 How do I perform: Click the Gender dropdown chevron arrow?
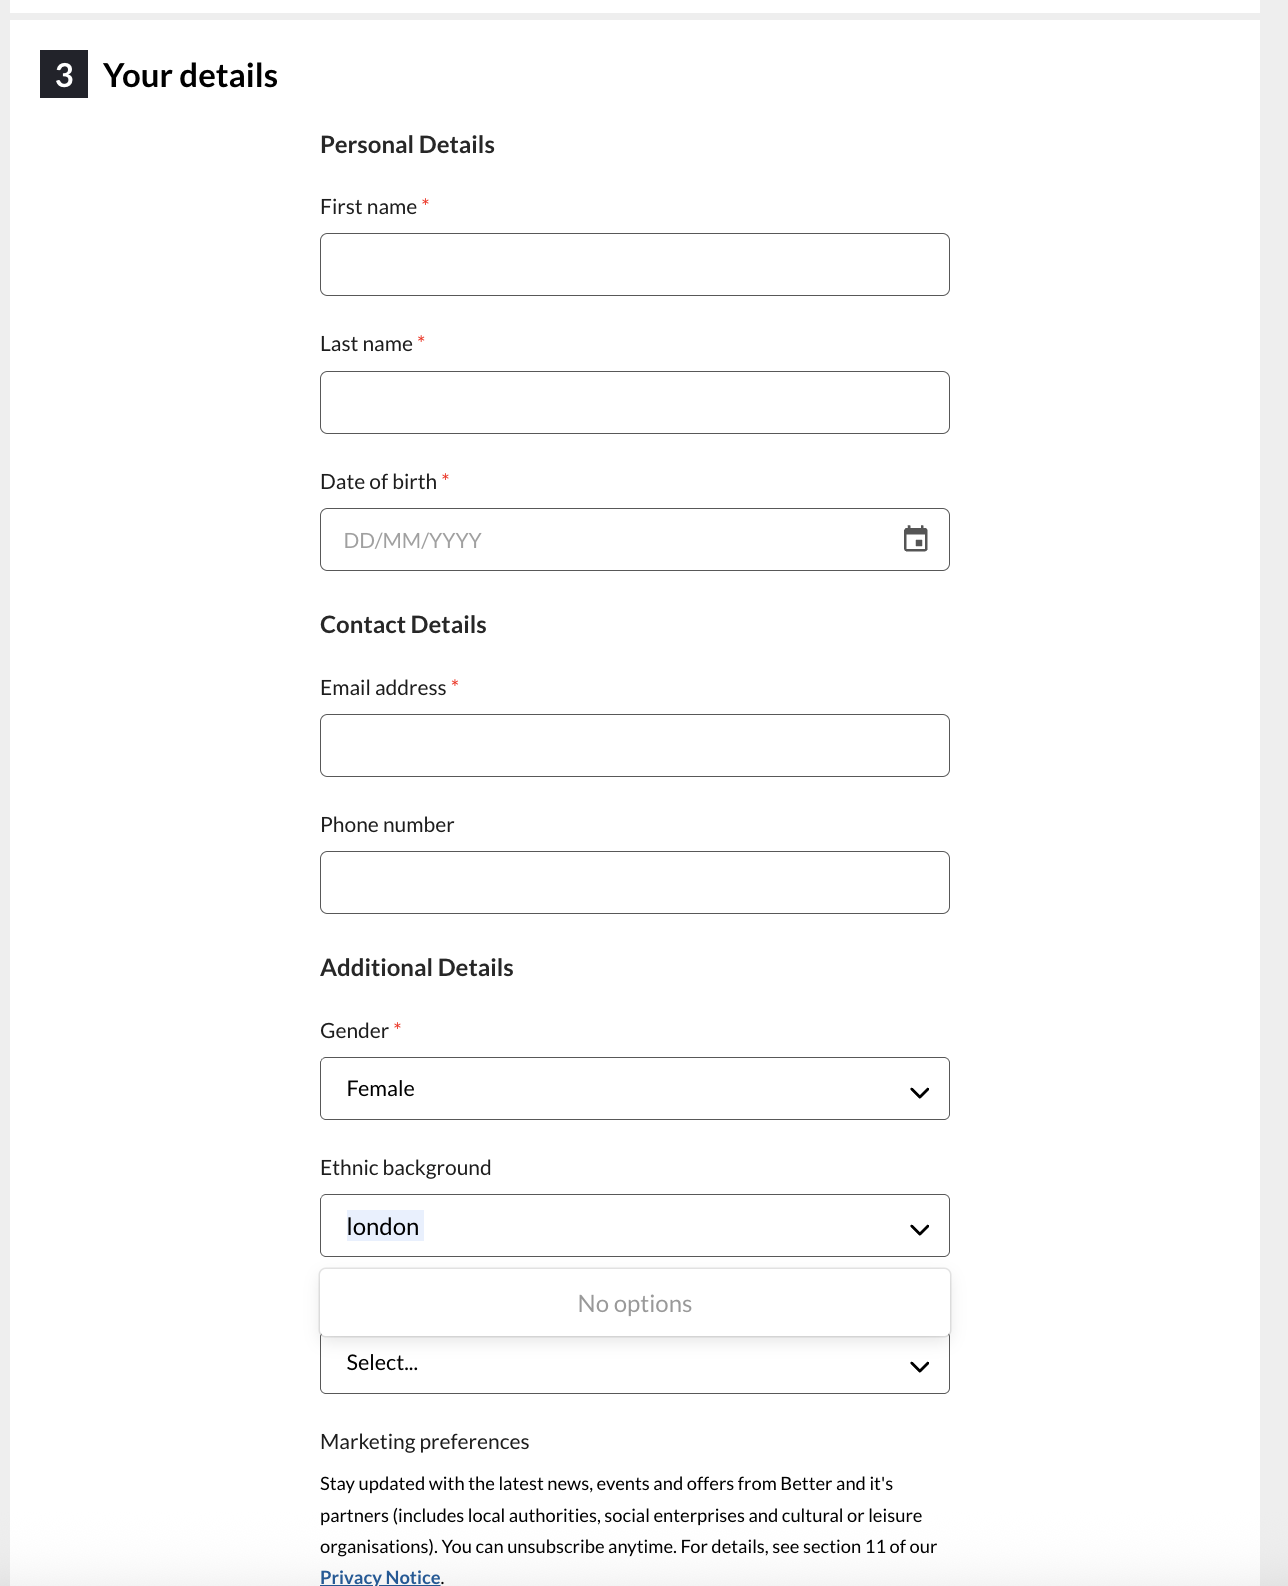point(919,1092)
